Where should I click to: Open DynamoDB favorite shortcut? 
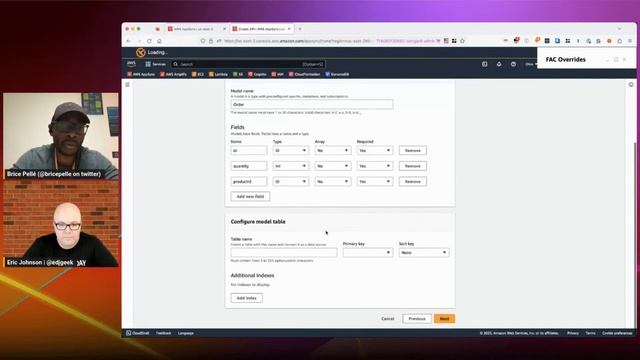point(337,74)
